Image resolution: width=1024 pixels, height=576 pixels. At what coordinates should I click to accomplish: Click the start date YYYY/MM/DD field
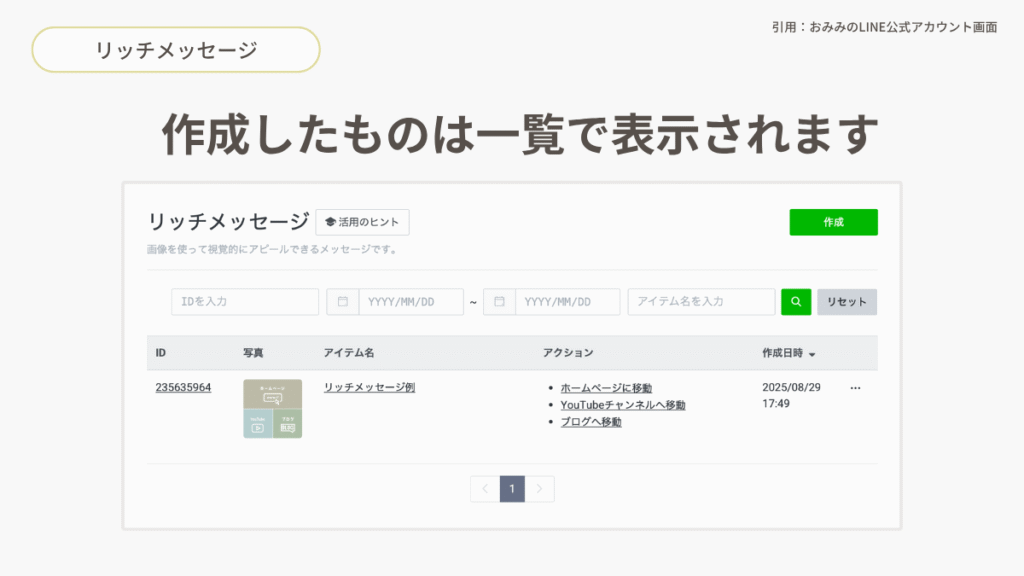click(x=410, y=302)
